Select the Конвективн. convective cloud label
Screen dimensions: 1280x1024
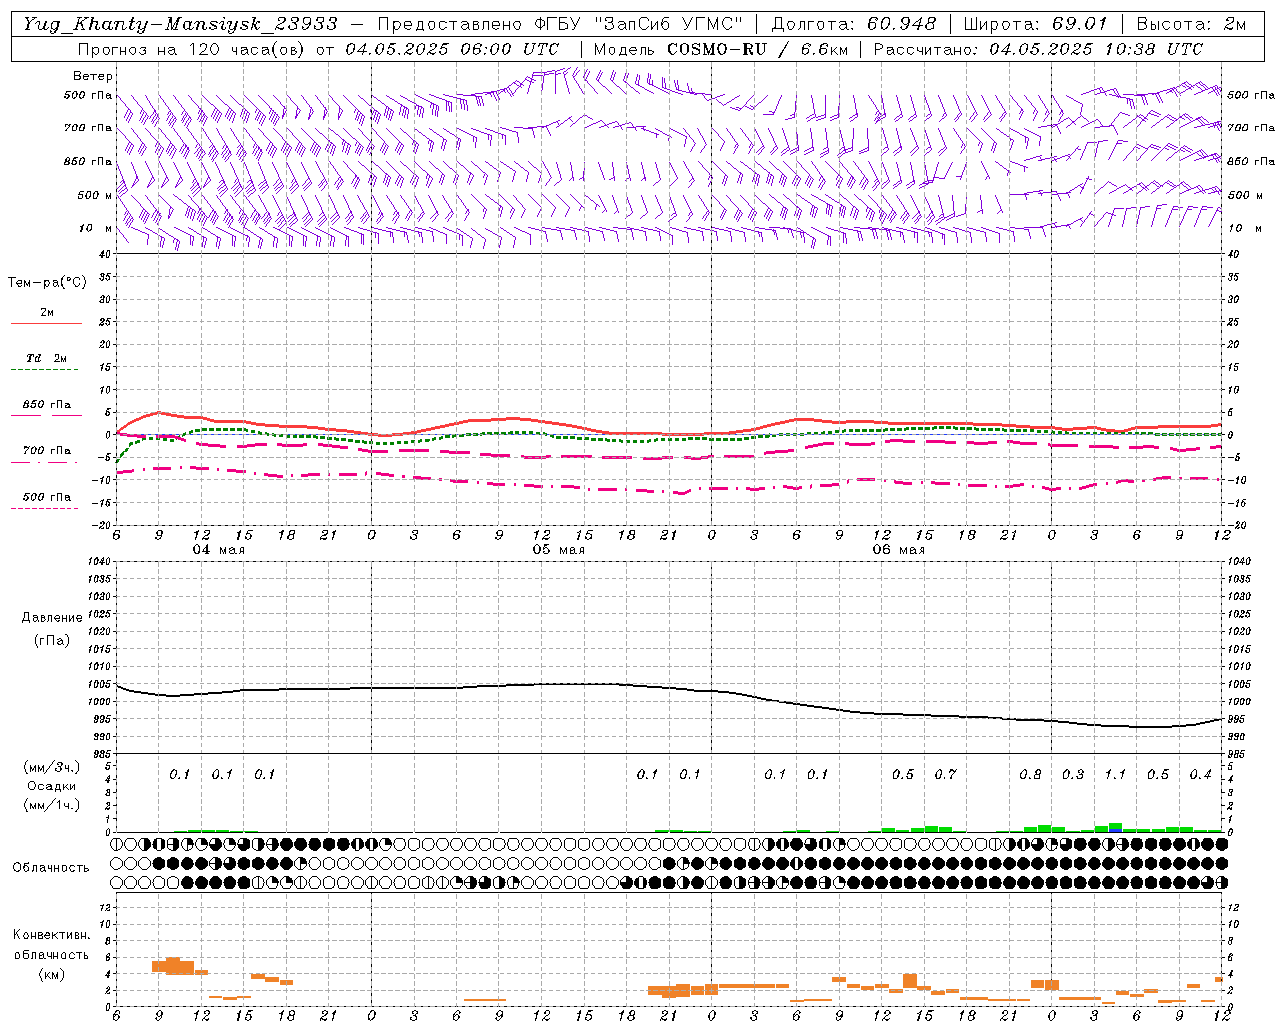click(51, 935)
